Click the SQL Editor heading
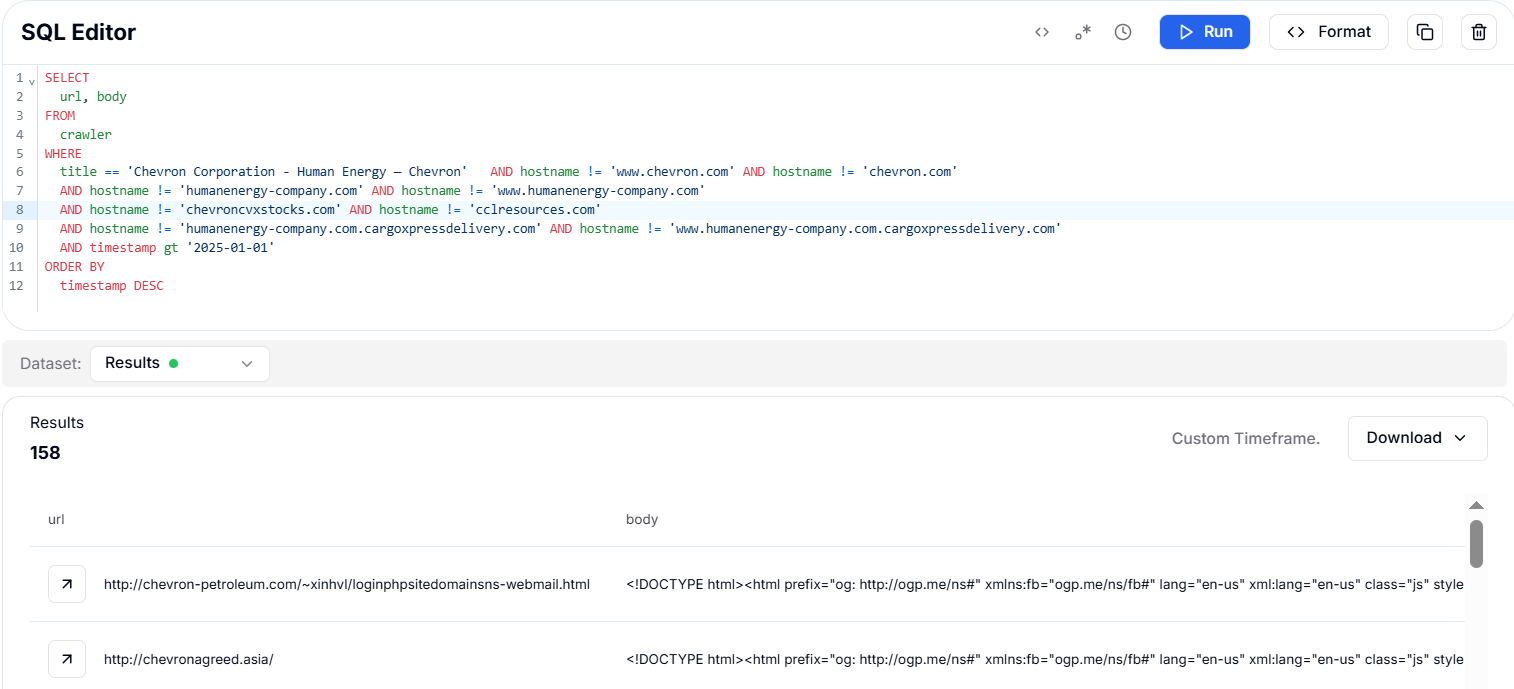Viewport: 1514px width, 689px height. [78, 32]
